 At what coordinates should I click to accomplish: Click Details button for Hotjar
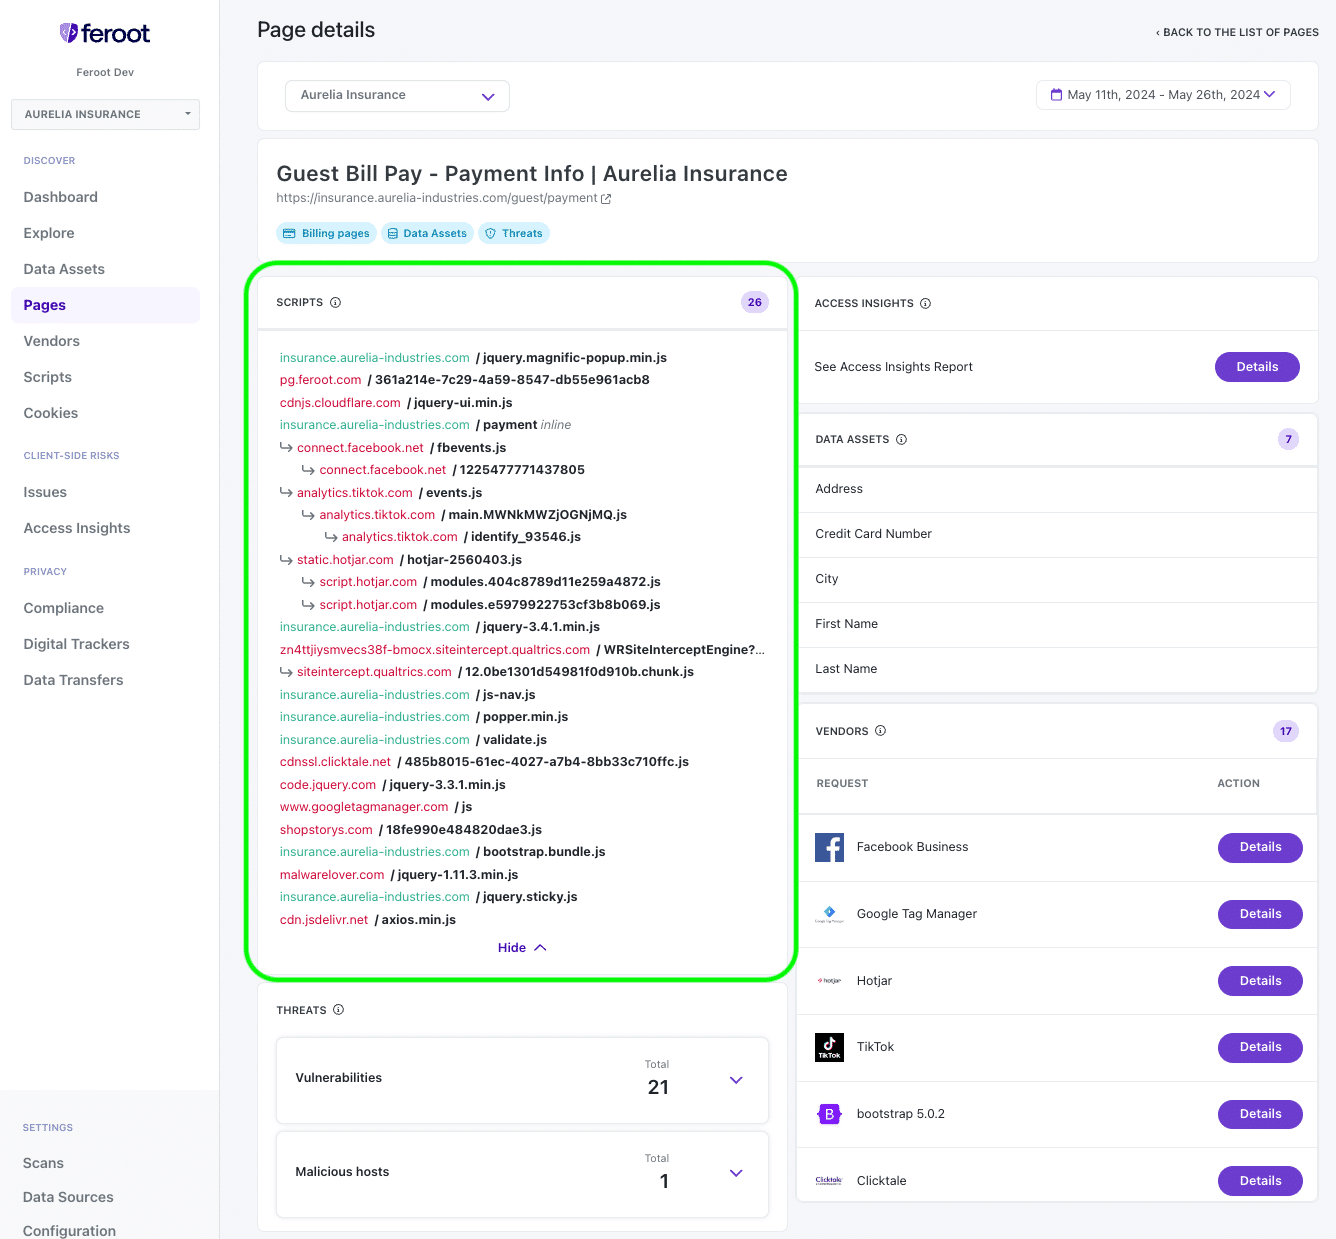tap(1260, 981)
